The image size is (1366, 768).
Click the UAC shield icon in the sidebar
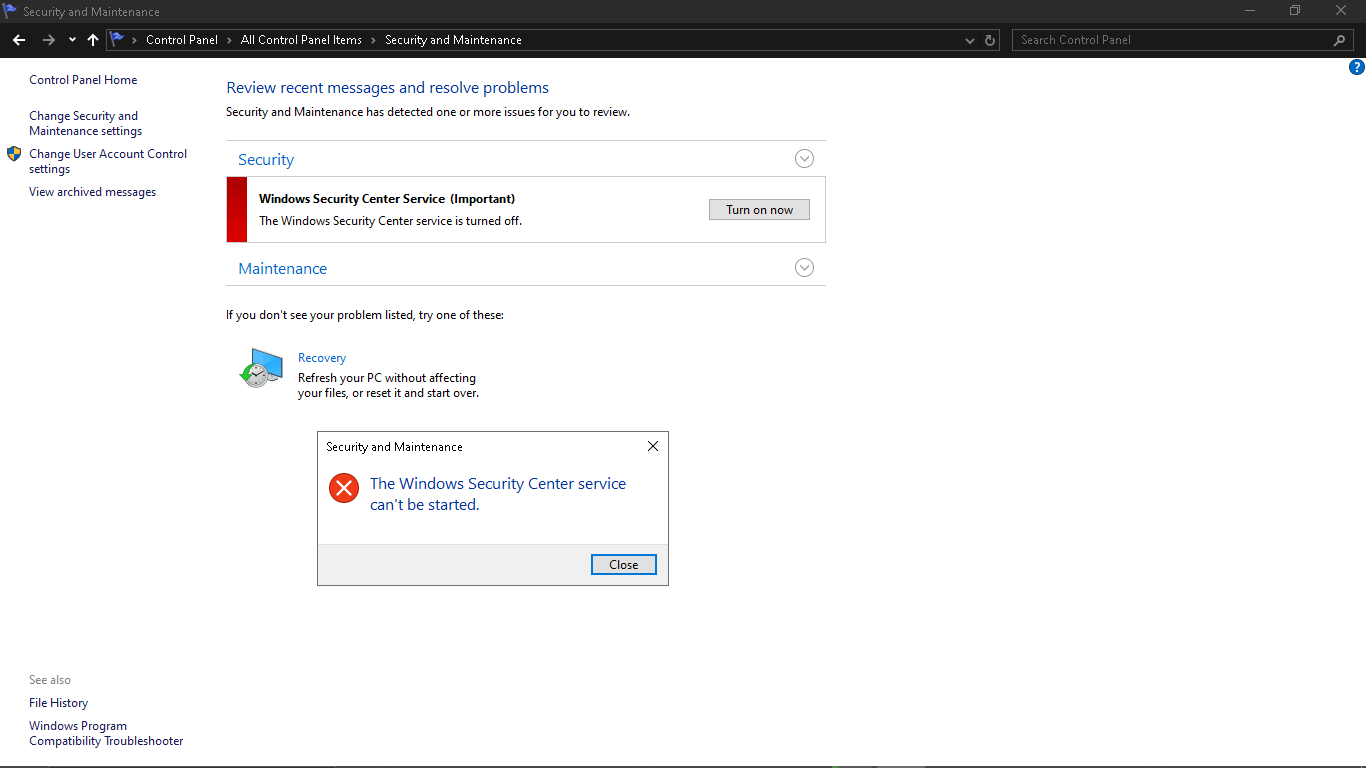pos(14,154)
